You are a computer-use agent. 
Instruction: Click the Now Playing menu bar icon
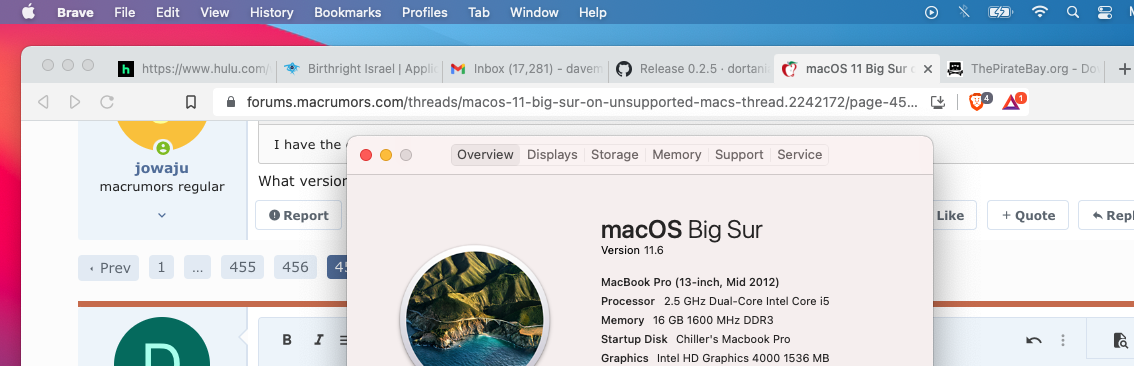[932, 12]
